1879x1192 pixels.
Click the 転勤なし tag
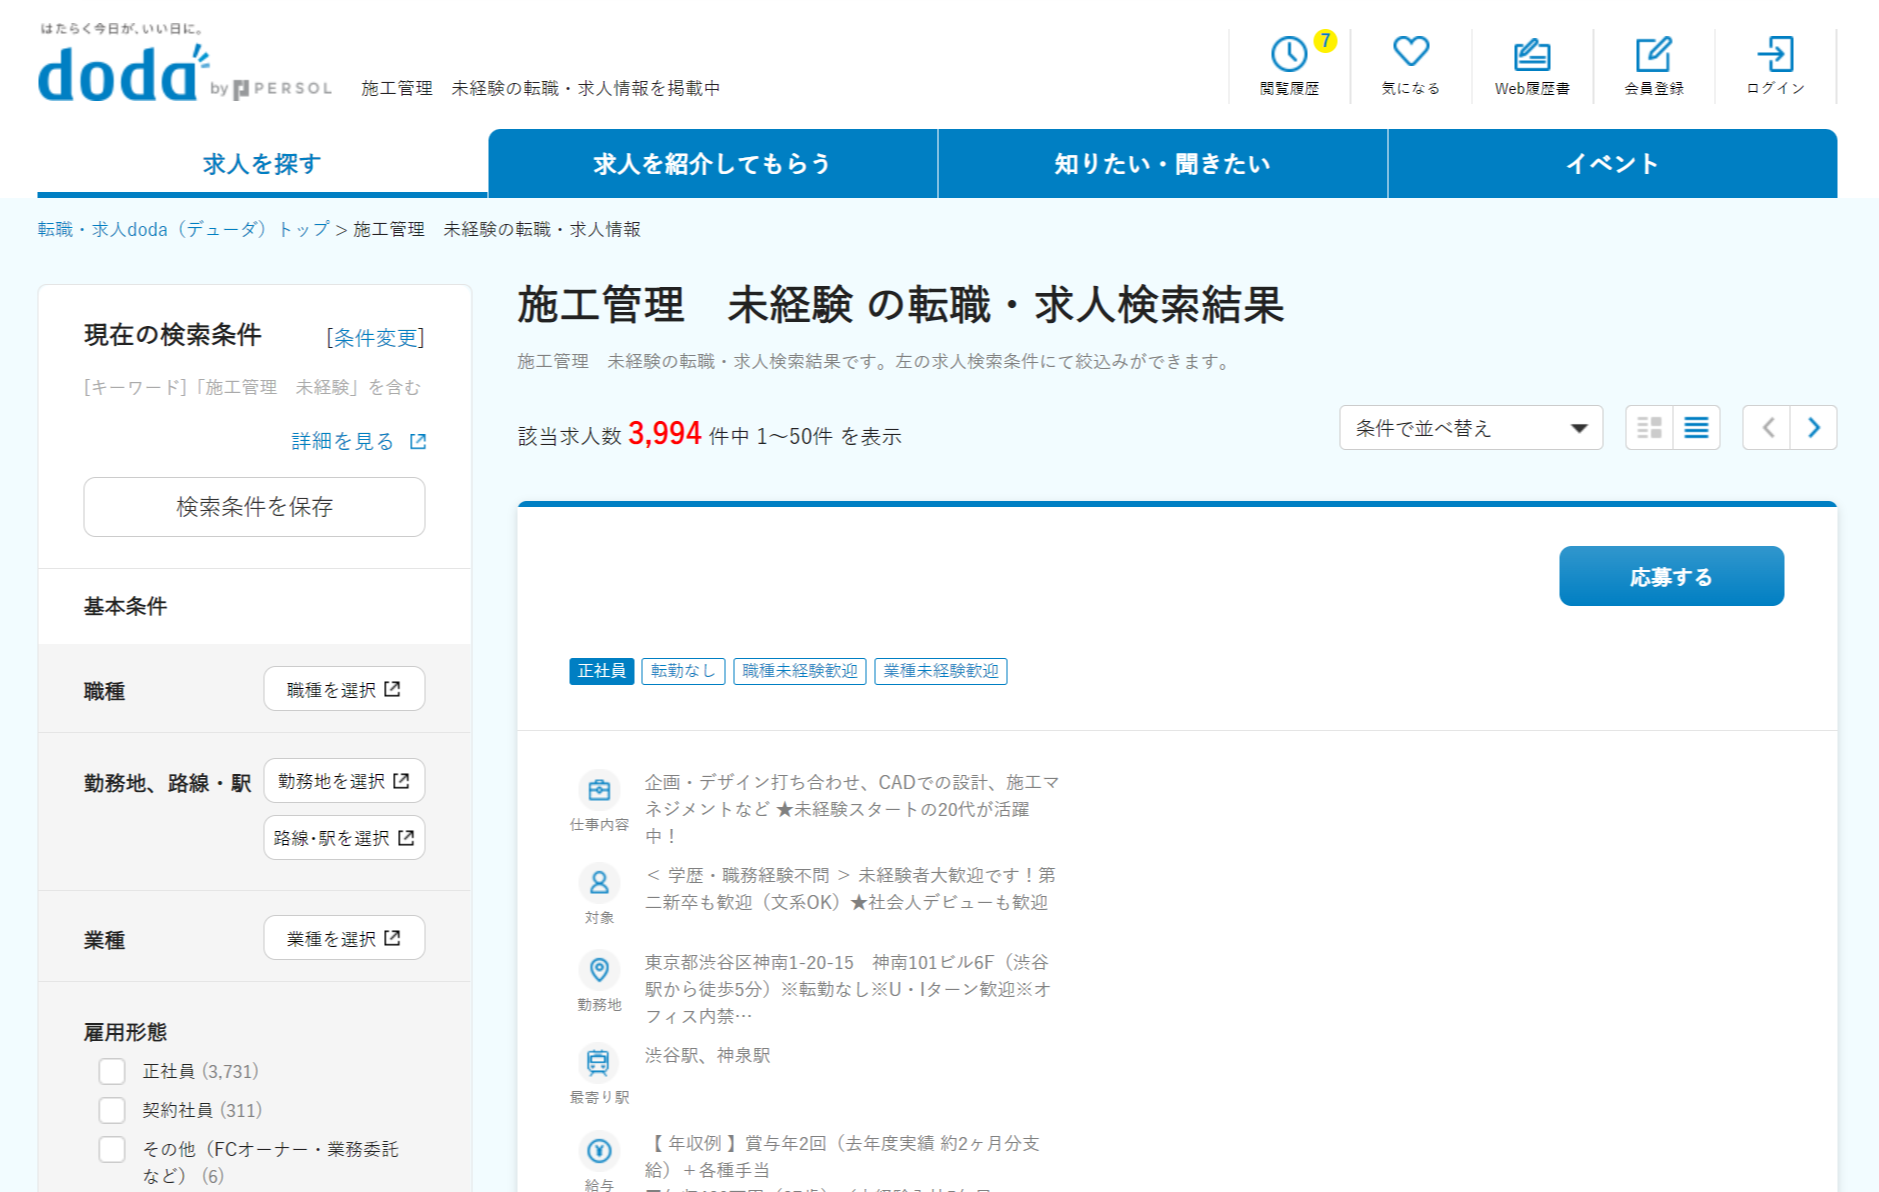point(683,671)
